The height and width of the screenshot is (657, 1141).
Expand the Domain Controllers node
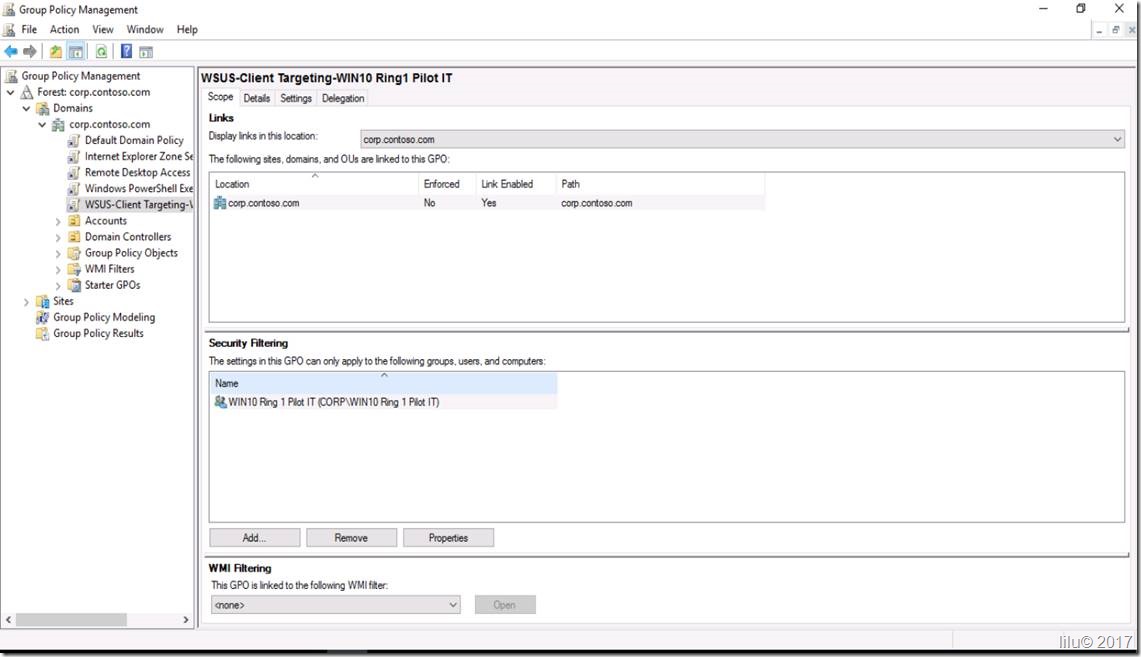click(58, 237)
